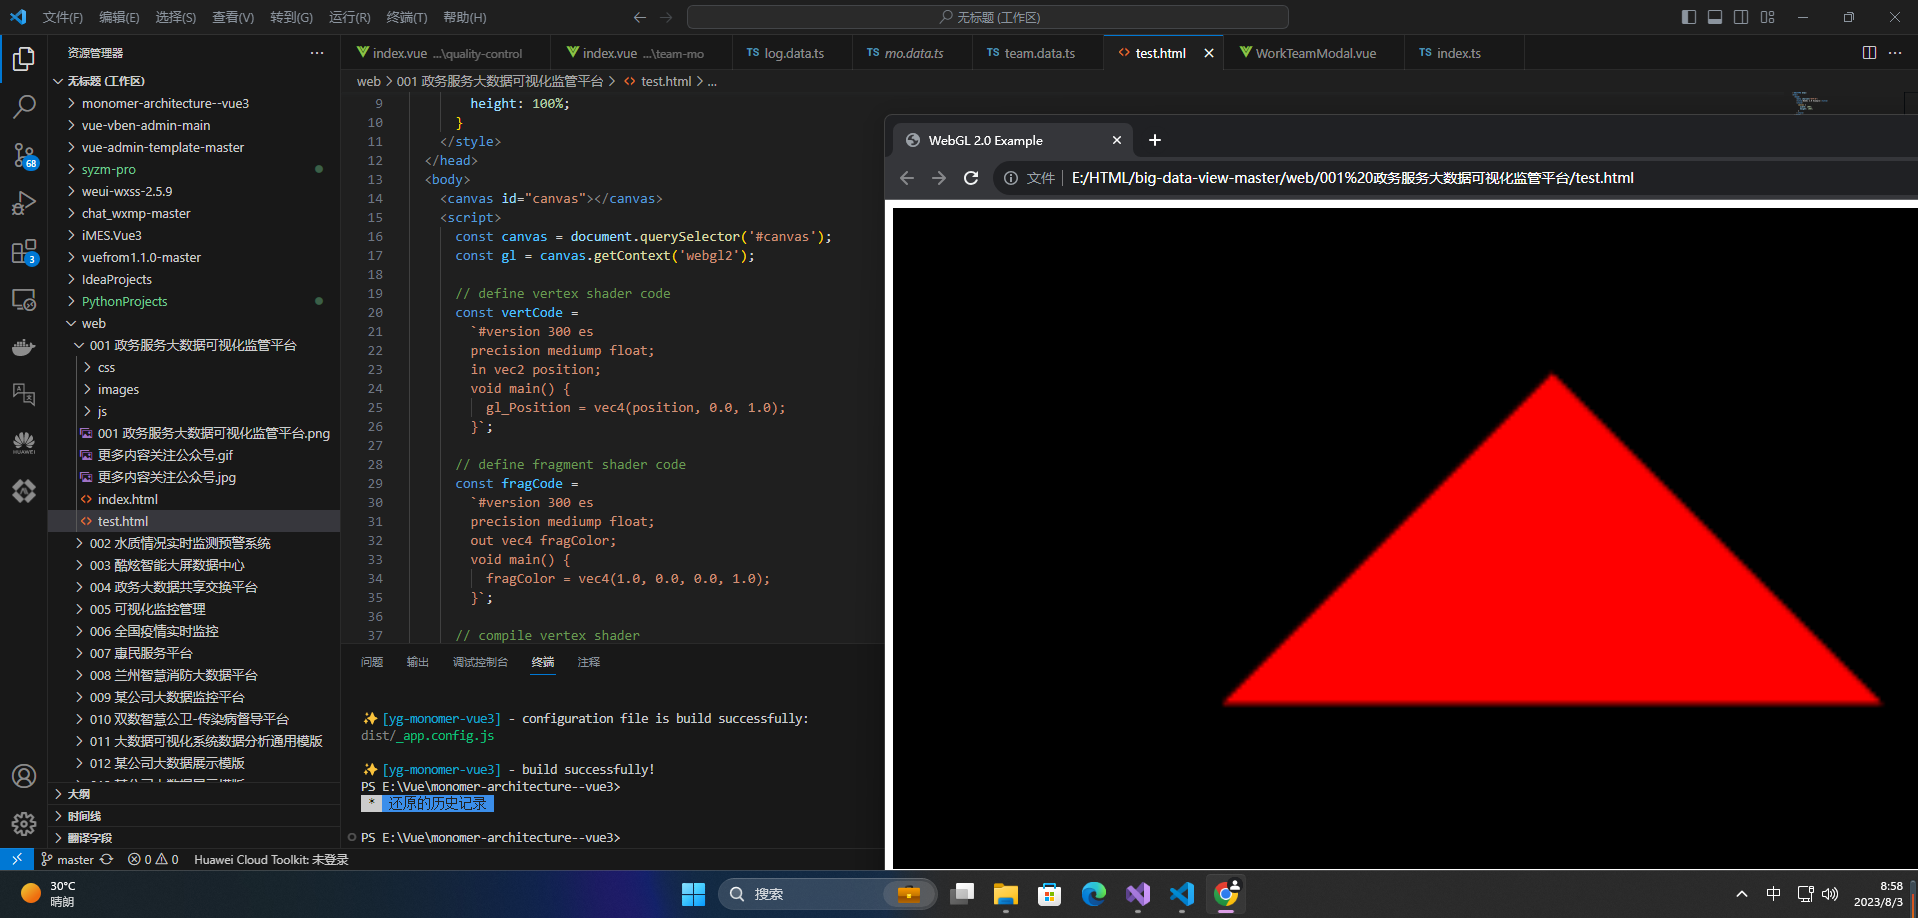1918x918 pixels.
Task: Open the Explorer view in activity bar
Action: click(24, 59)
